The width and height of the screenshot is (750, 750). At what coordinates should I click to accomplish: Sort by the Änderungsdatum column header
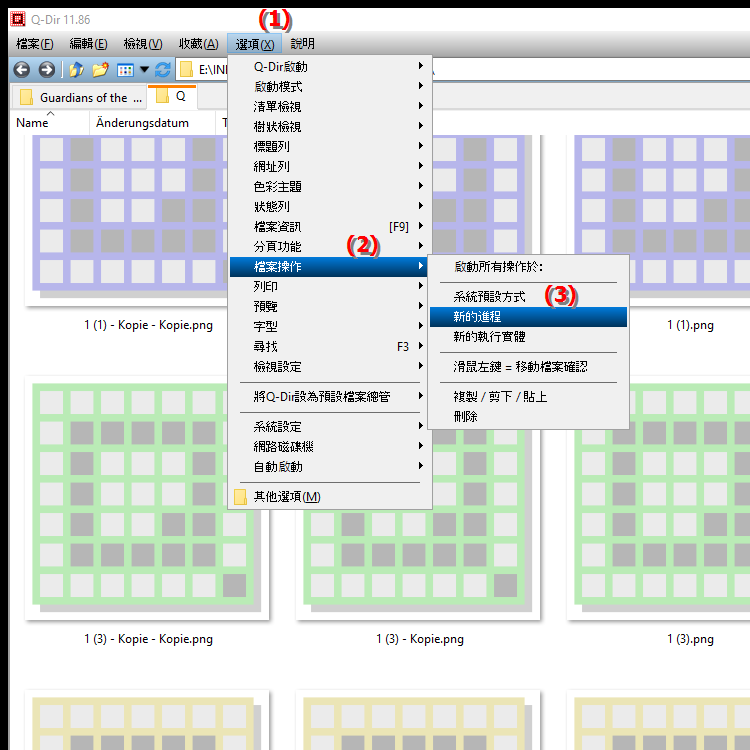(152, 123)
